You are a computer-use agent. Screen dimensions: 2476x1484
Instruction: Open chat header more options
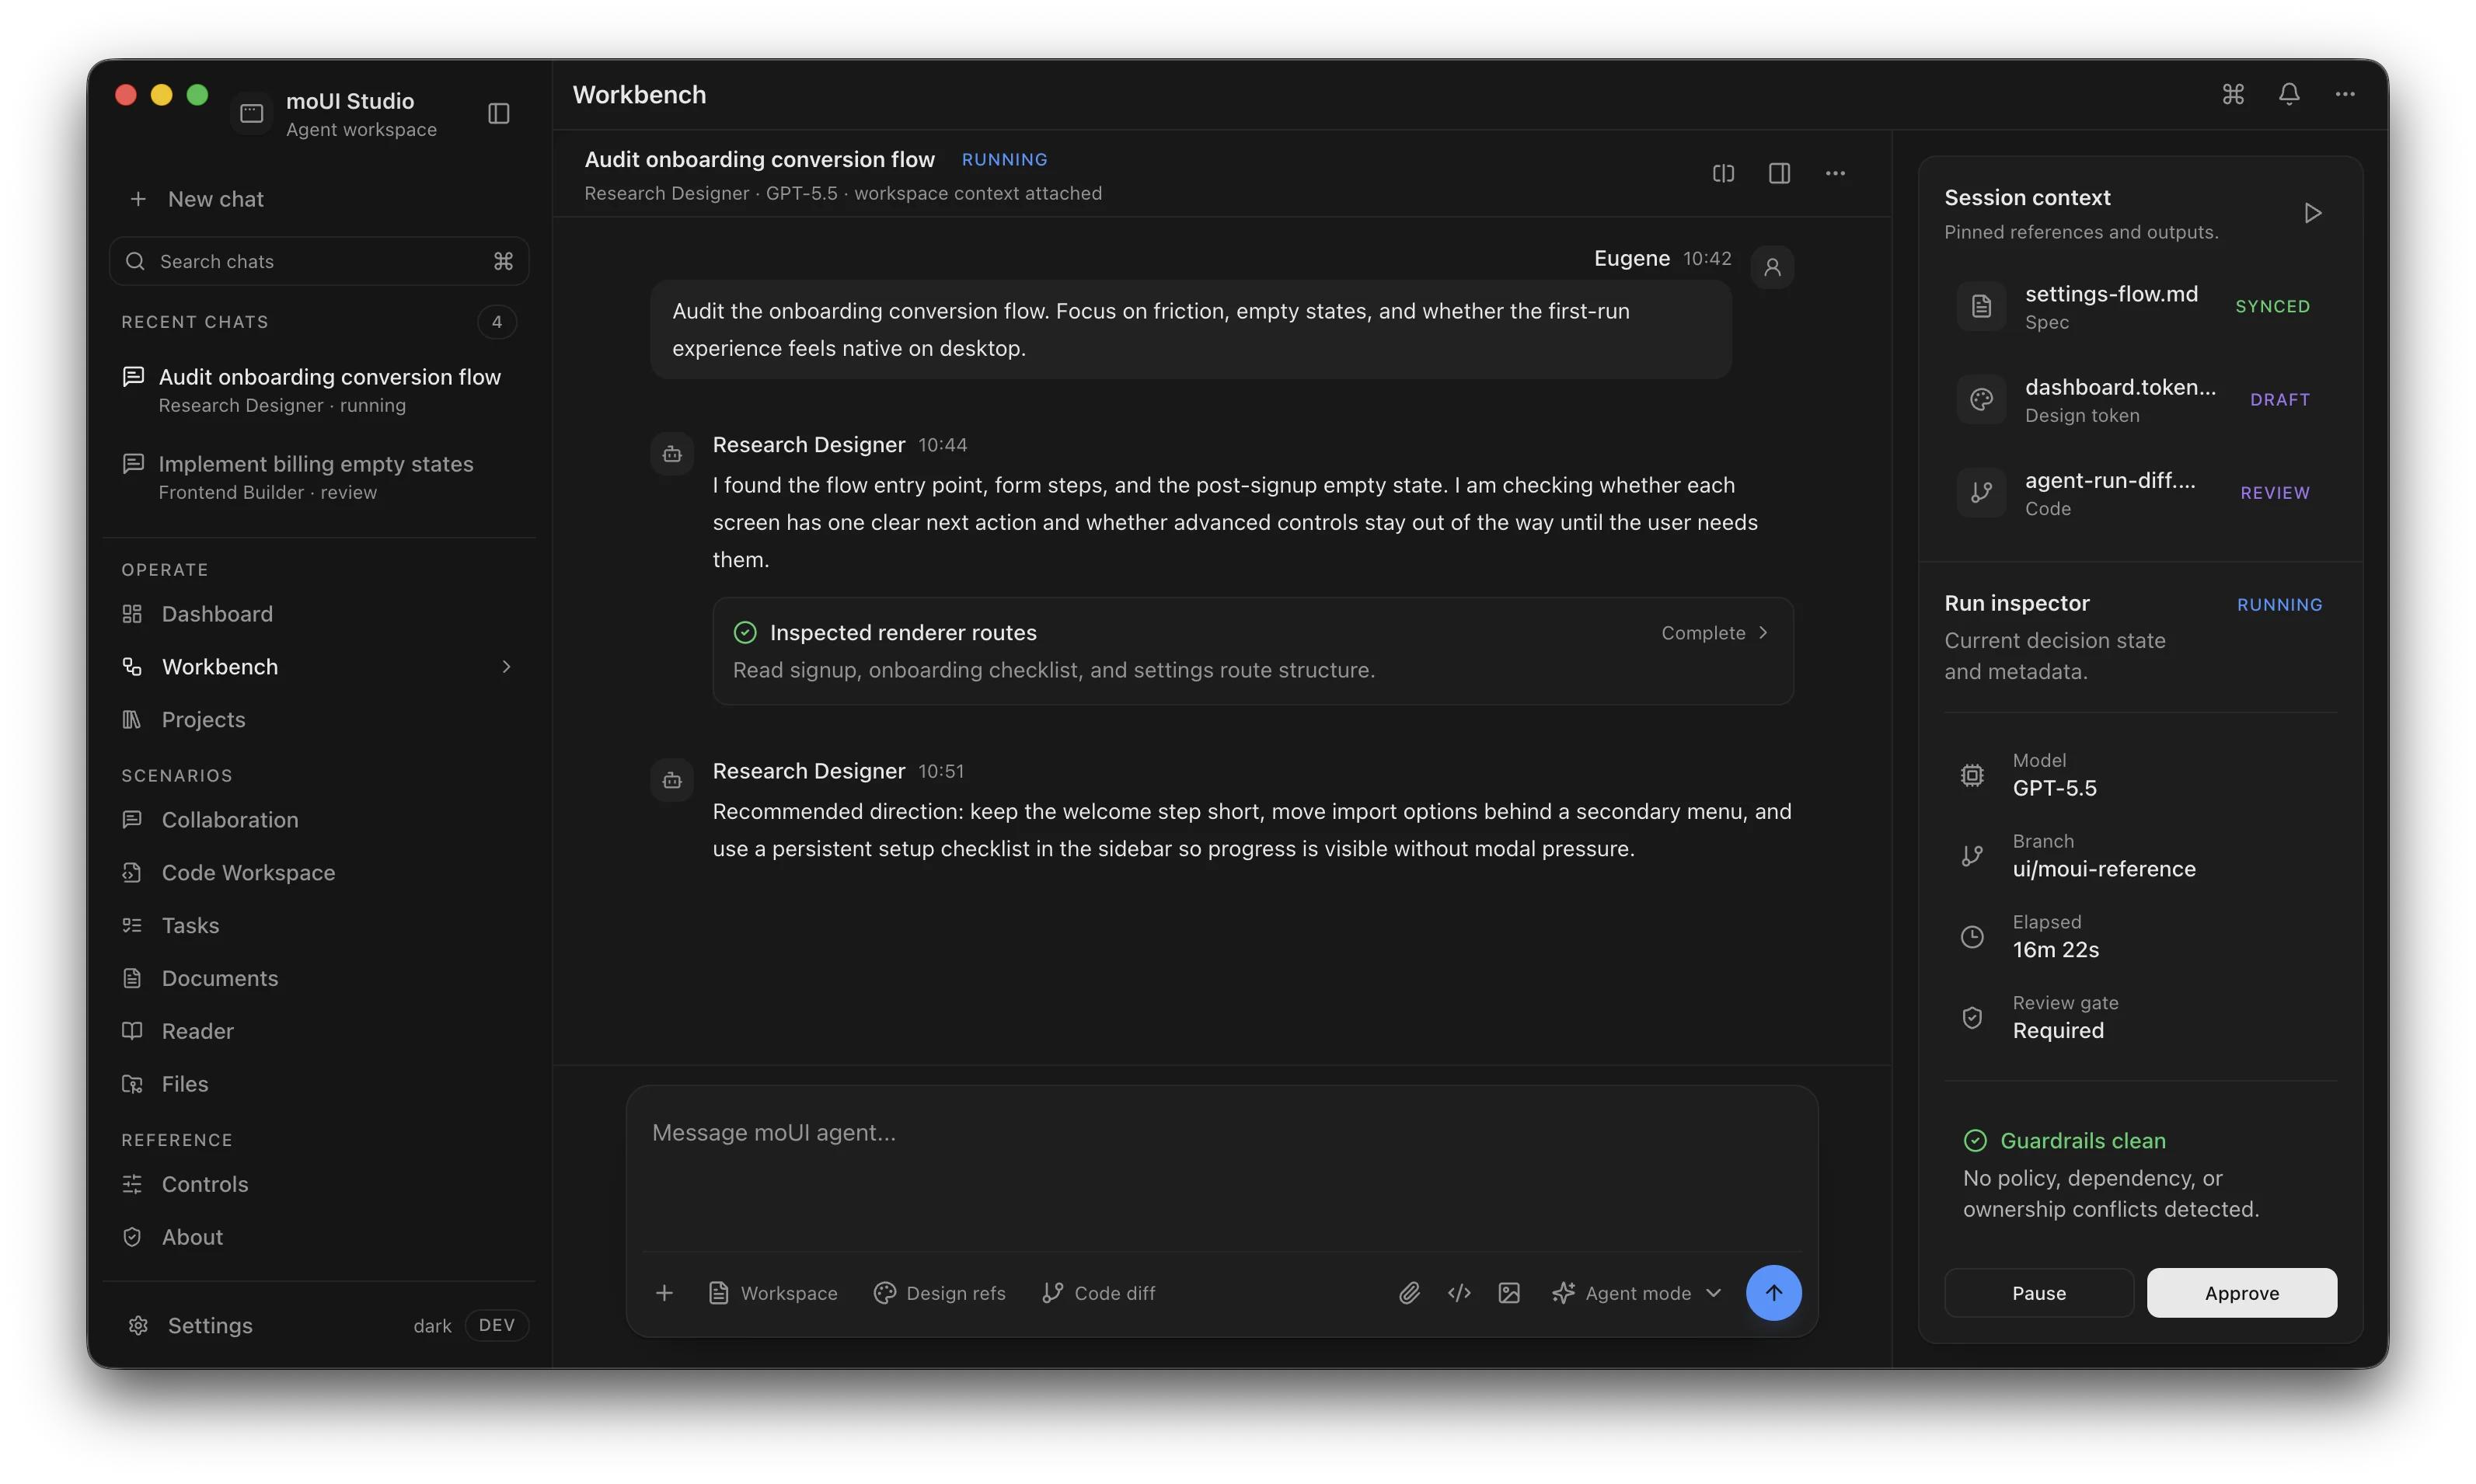pyautogui.click(x=1835, y=173)
